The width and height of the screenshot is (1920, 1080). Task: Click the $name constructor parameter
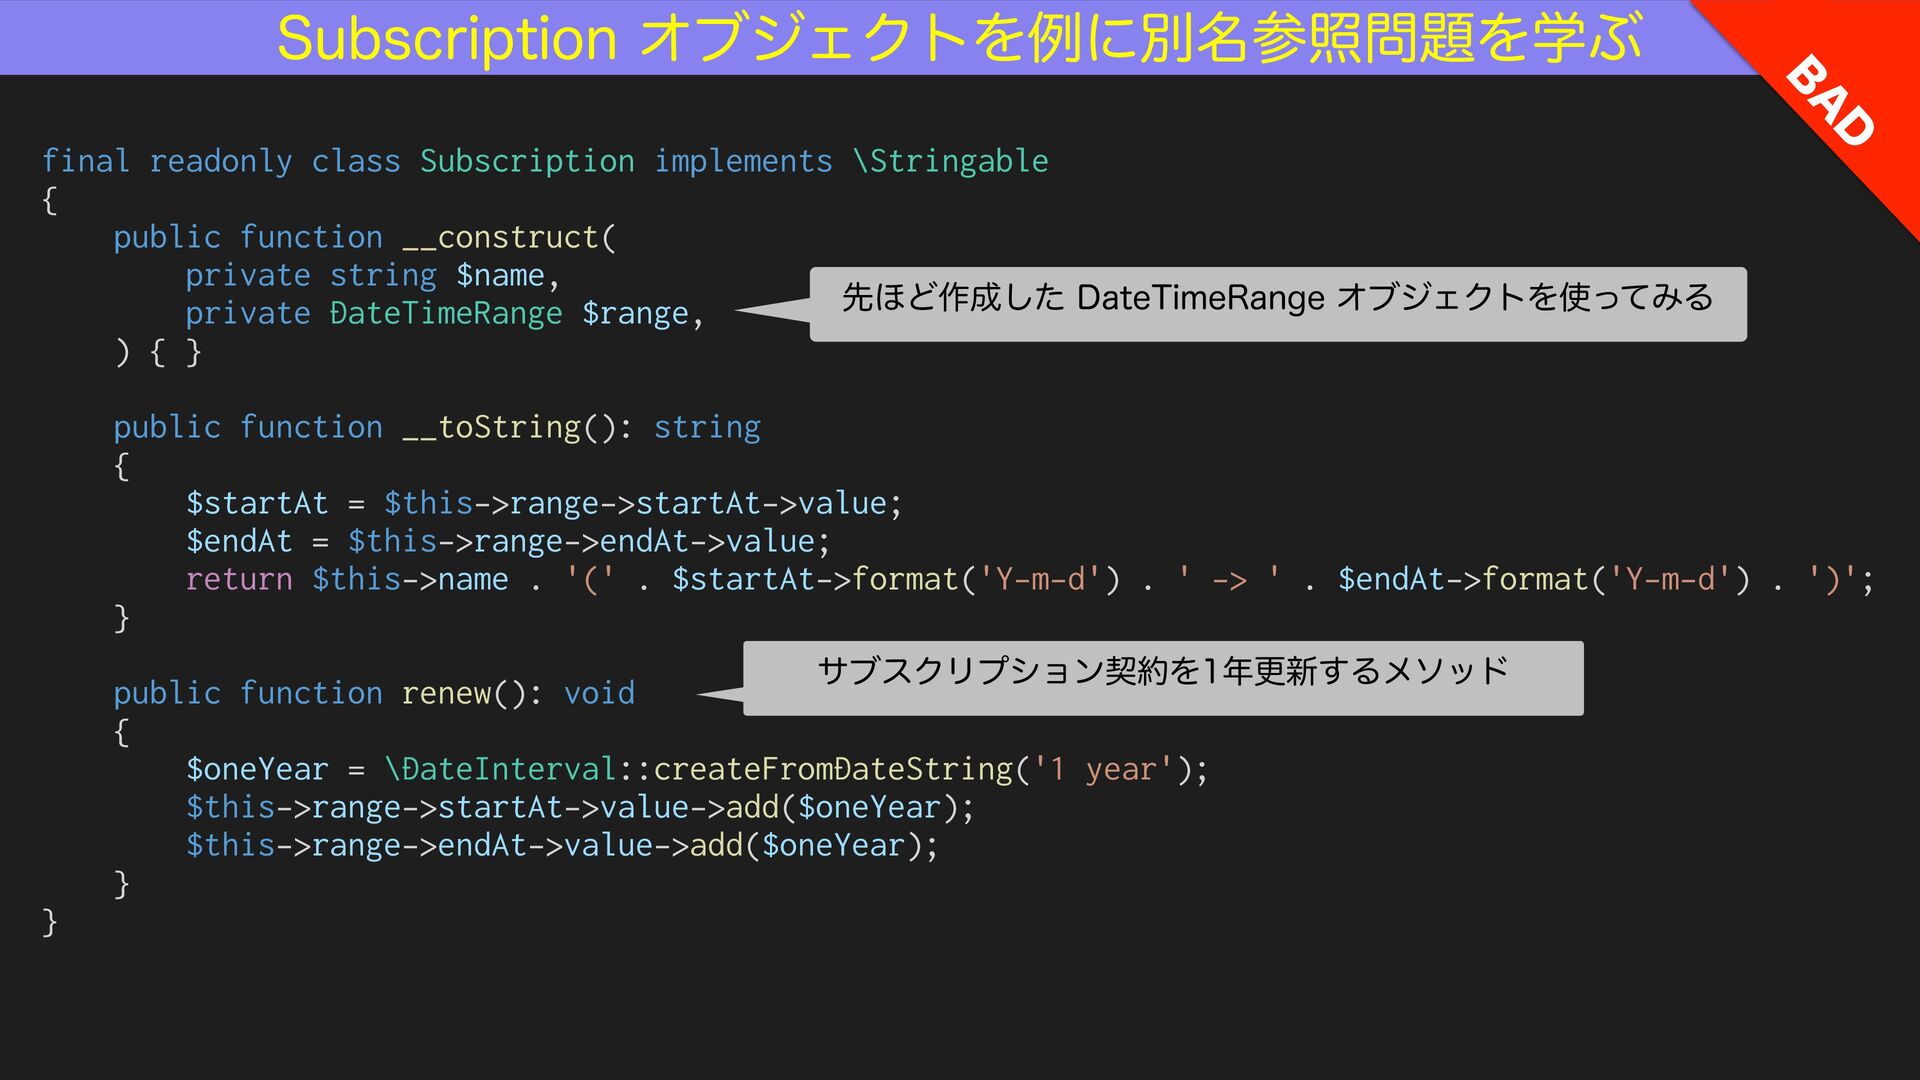tap(500, 275)
